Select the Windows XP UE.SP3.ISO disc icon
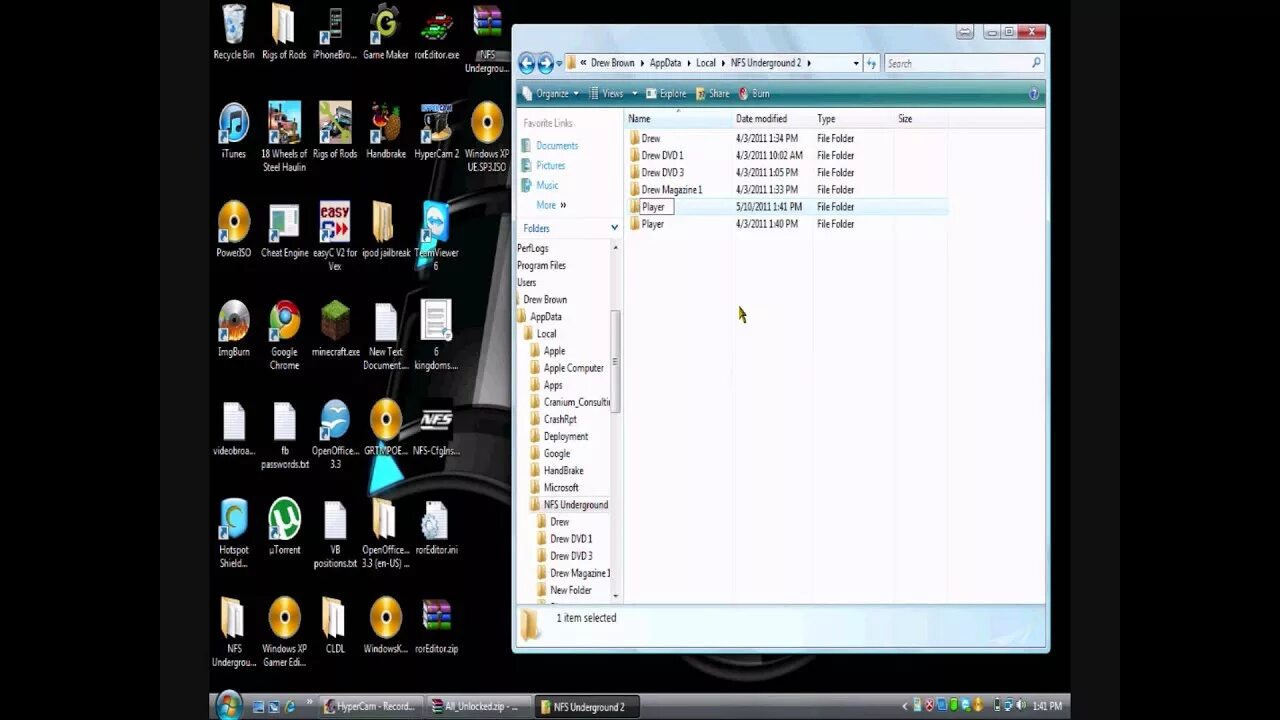Viewport: 1280px width, 720px height. [x=487, y=136]
